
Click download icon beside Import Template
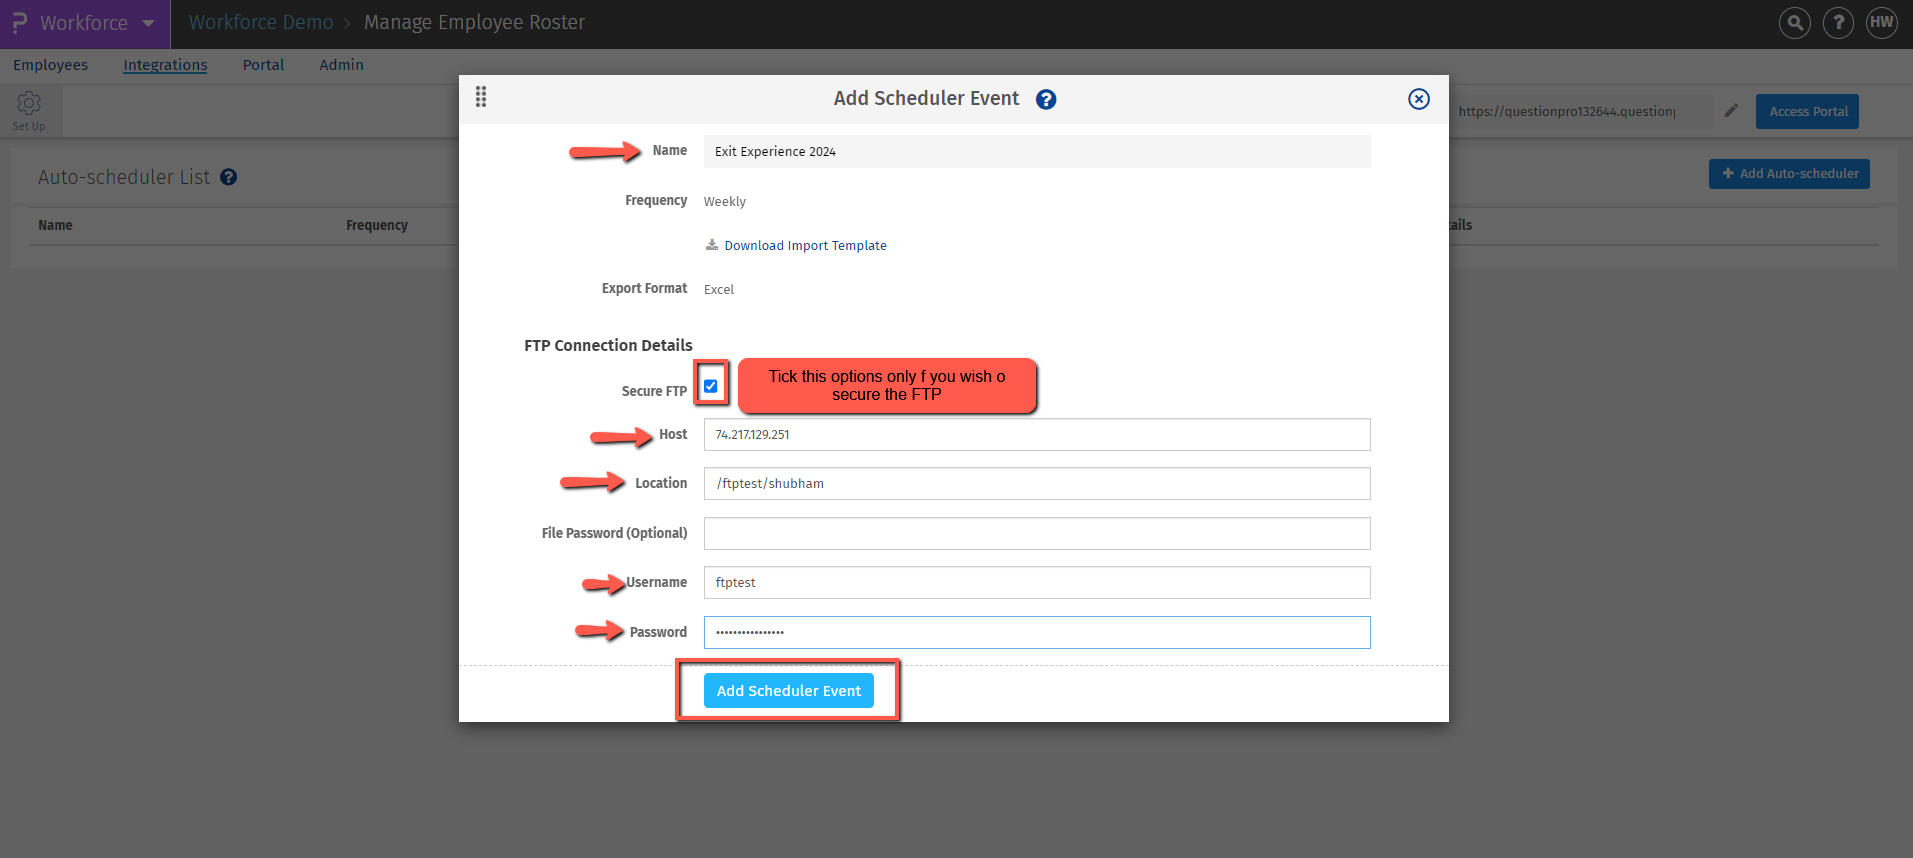712,245
